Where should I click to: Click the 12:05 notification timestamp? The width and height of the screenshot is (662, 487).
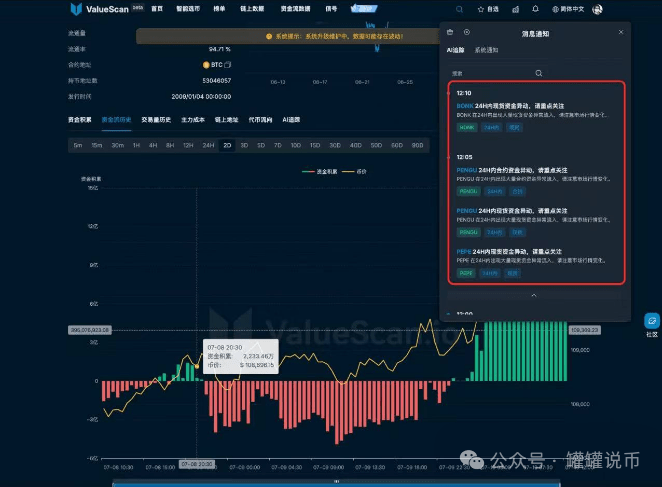[464, 157]
